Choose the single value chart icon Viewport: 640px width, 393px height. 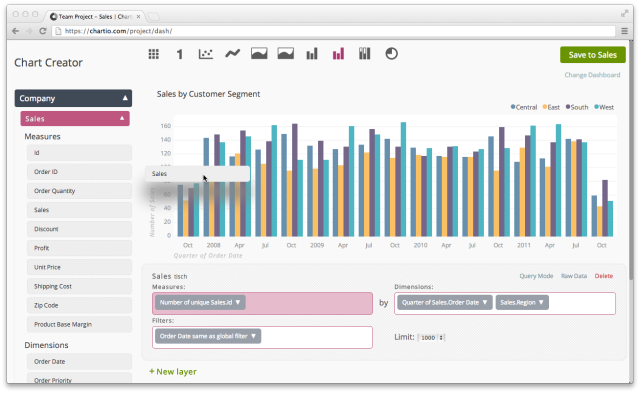(180, 54)
